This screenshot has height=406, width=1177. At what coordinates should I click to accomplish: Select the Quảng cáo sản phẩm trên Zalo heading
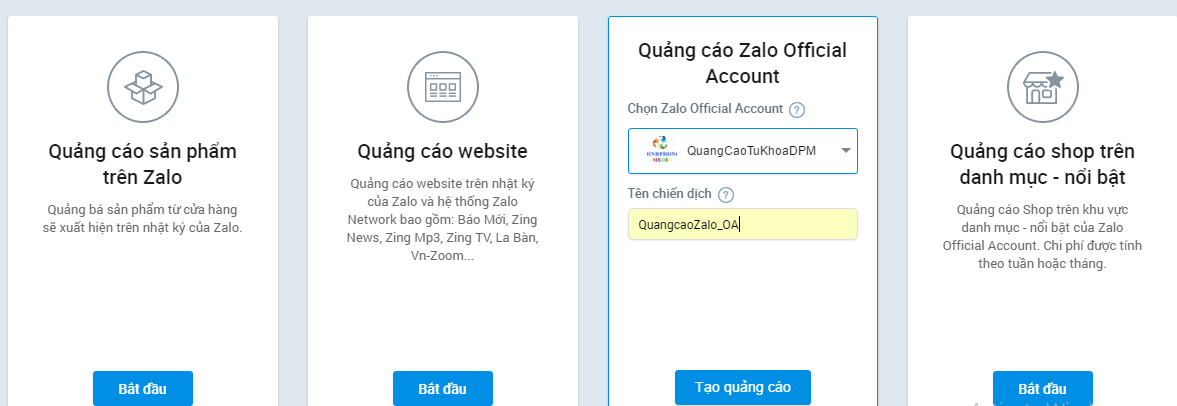point(143,164)
